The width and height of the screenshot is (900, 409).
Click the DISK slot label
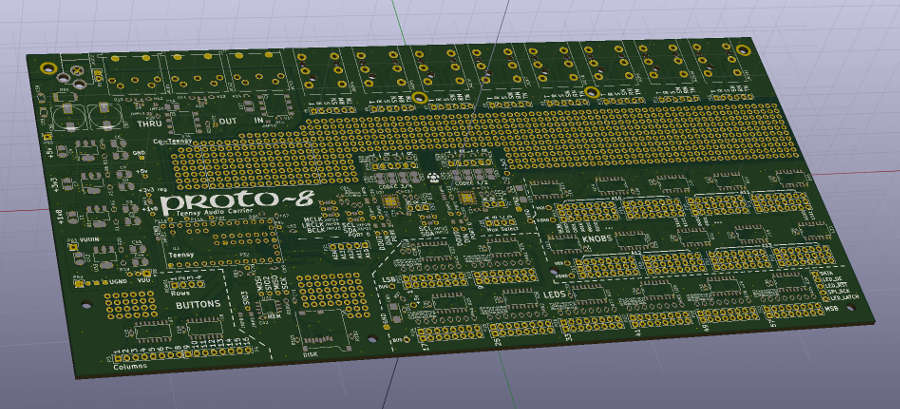point(309,354)
